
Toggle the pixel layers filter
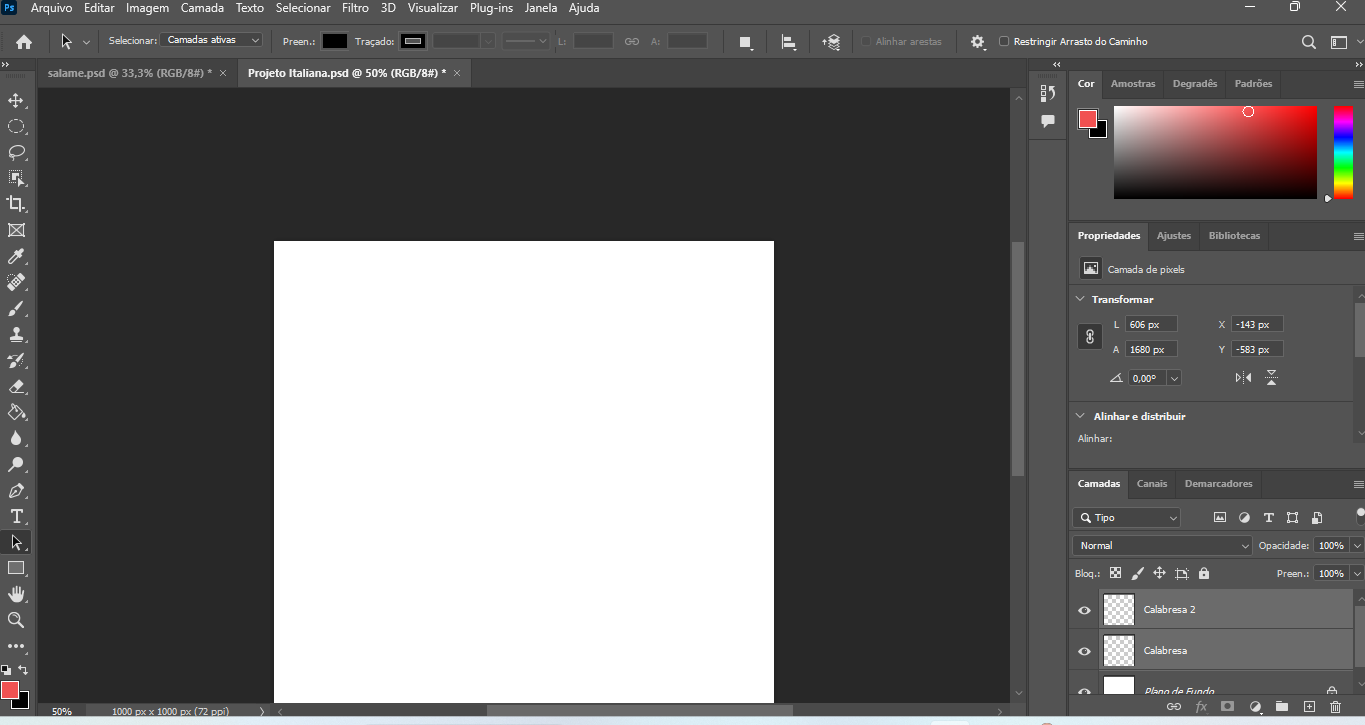pyautogui.click(x=1220, y=518)
